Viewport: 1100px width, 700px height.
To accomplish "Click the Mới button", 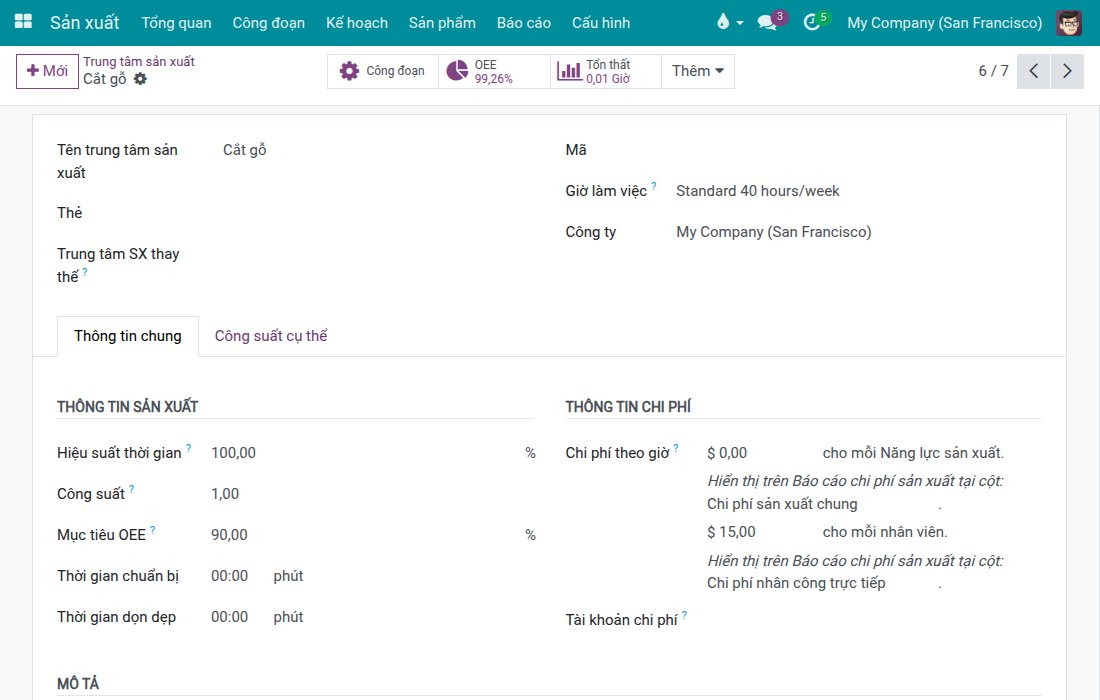I will tap(47, 71).
